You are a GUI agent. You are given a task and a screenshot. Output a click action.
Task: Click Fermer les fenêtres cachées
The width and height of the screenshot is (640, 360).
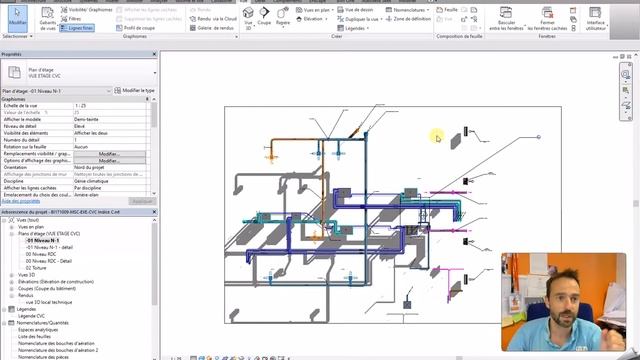pos(547,19)
